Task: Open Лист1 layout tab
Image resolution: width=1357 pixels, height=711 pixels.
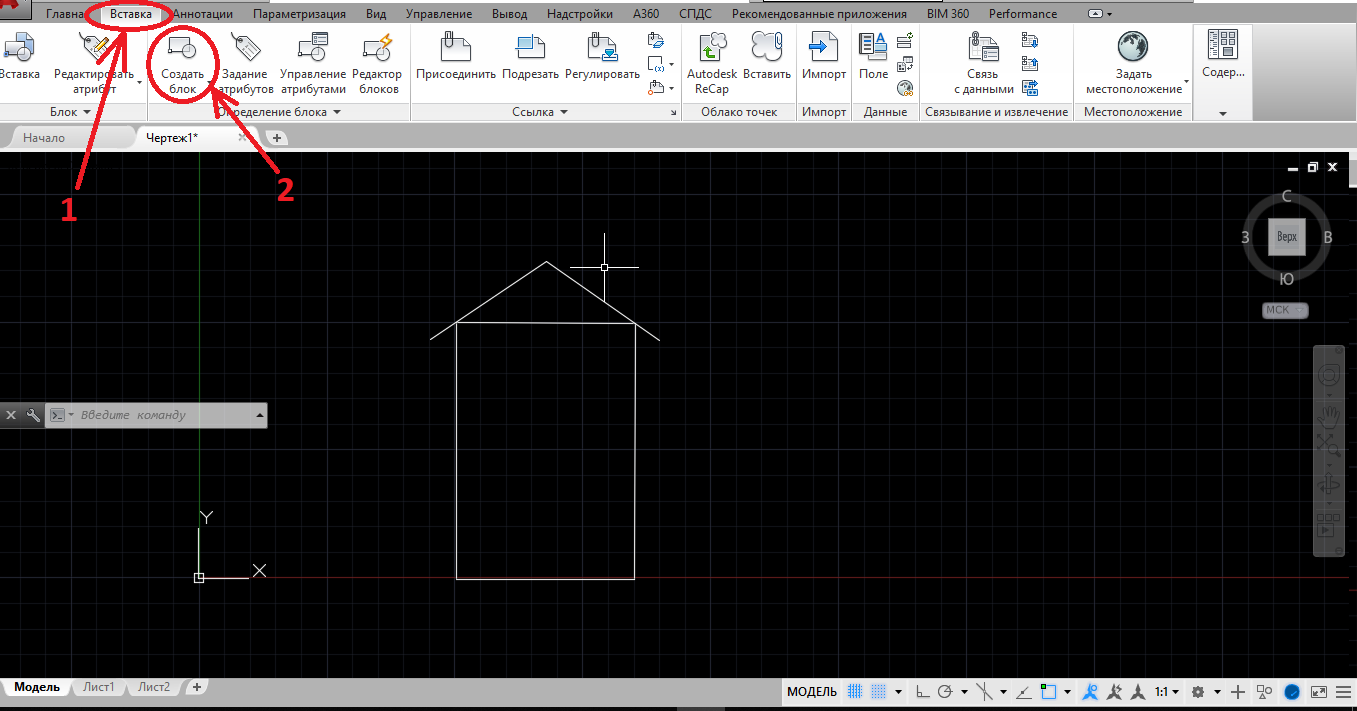Action: [x=98, y=688]
